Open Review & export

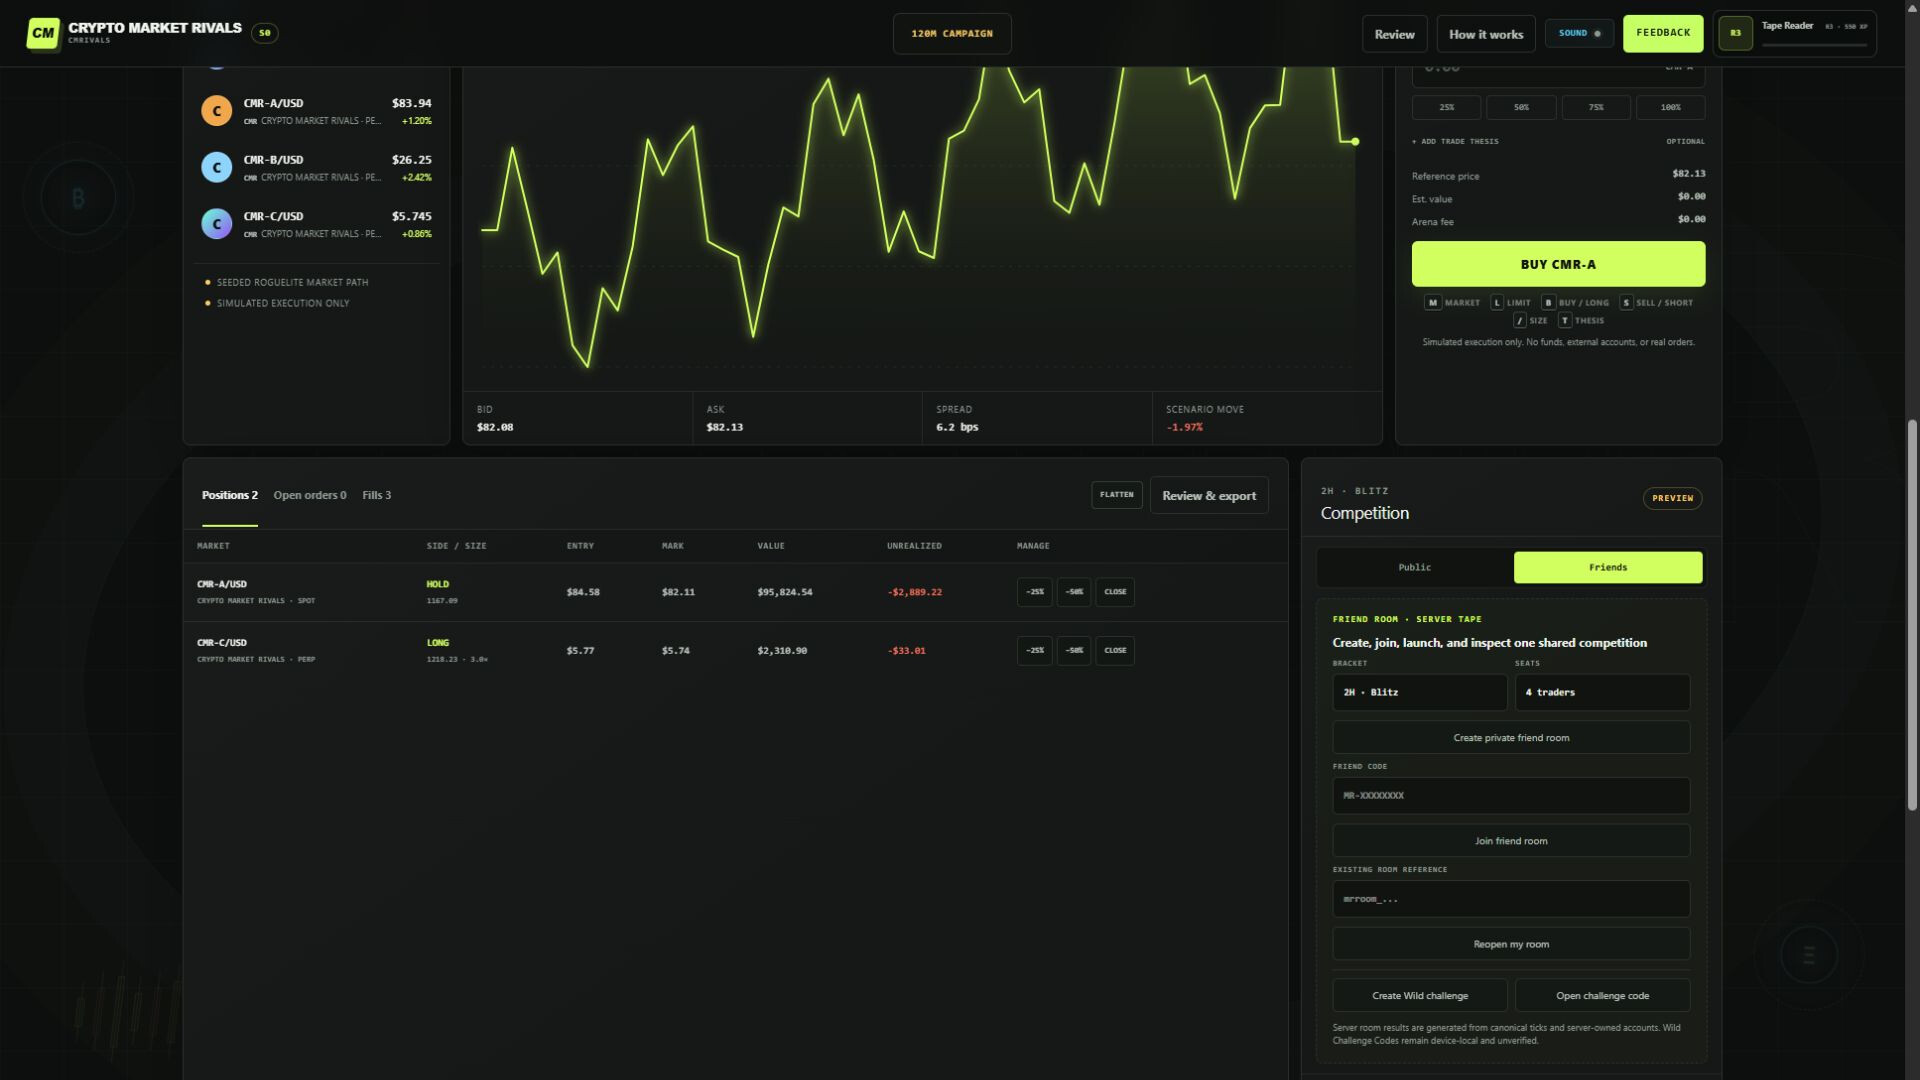[x=1209, y=495]
